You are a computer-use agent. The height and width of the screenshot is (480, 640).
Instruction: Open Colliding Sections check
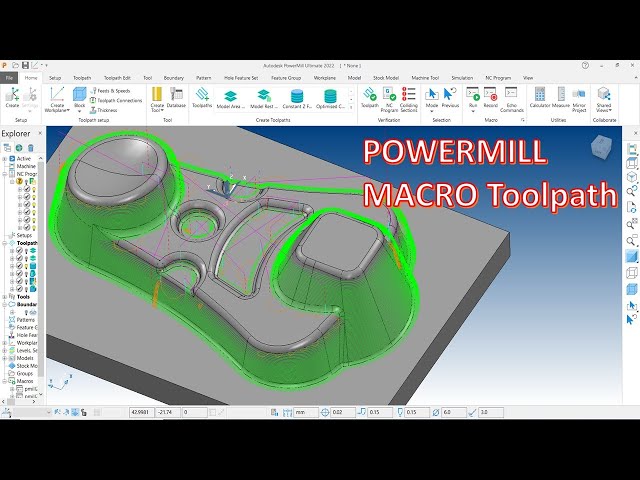click(x=409, y=99)
